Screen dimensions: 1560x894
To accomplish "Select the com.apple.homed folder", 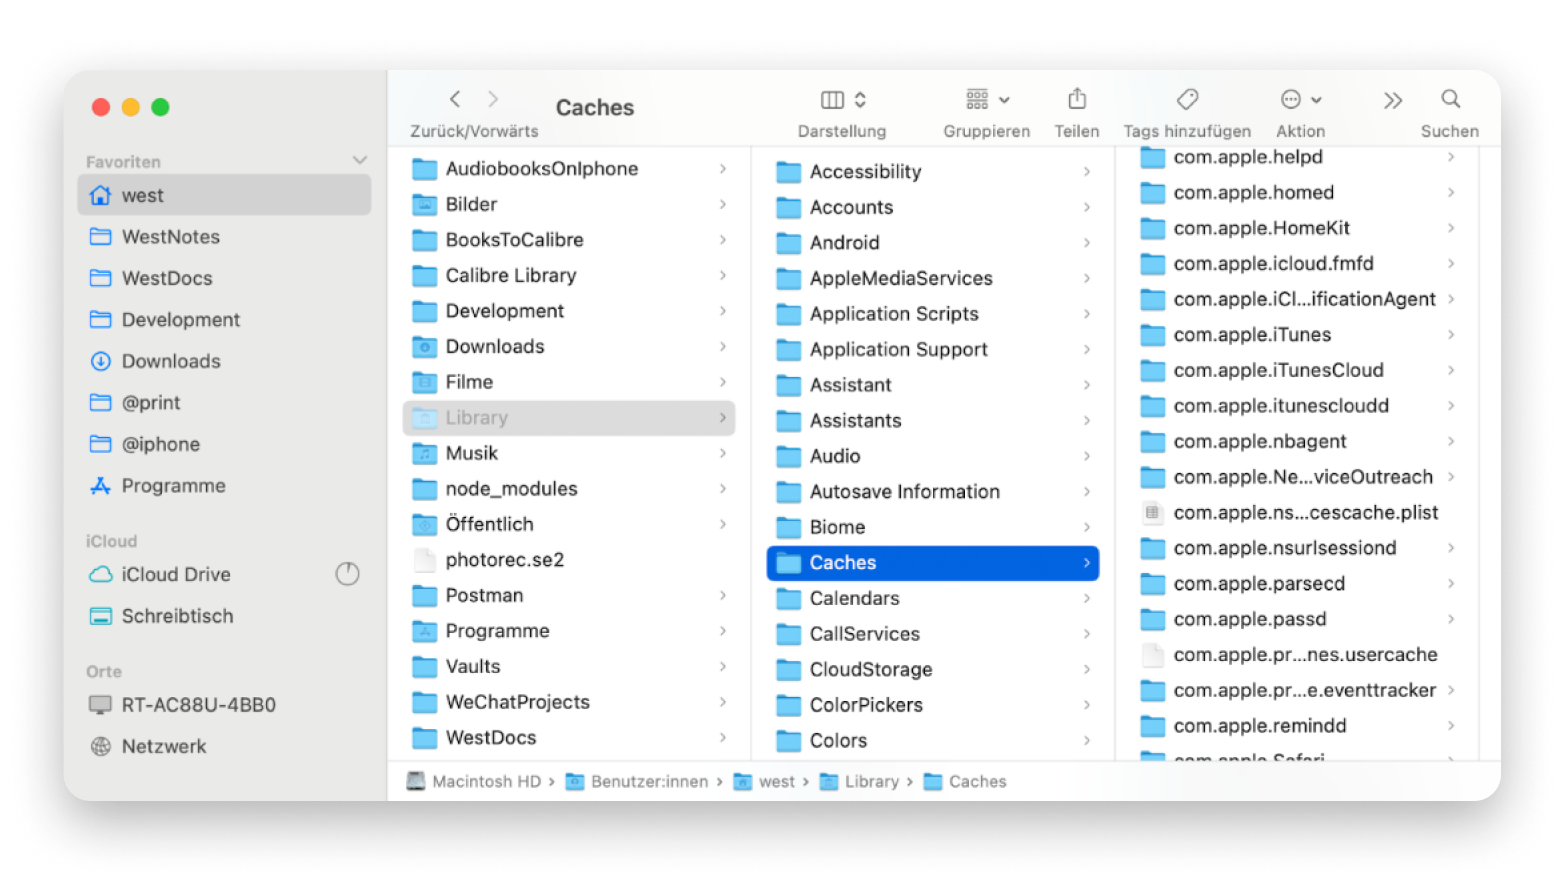I will [1297, 193].
